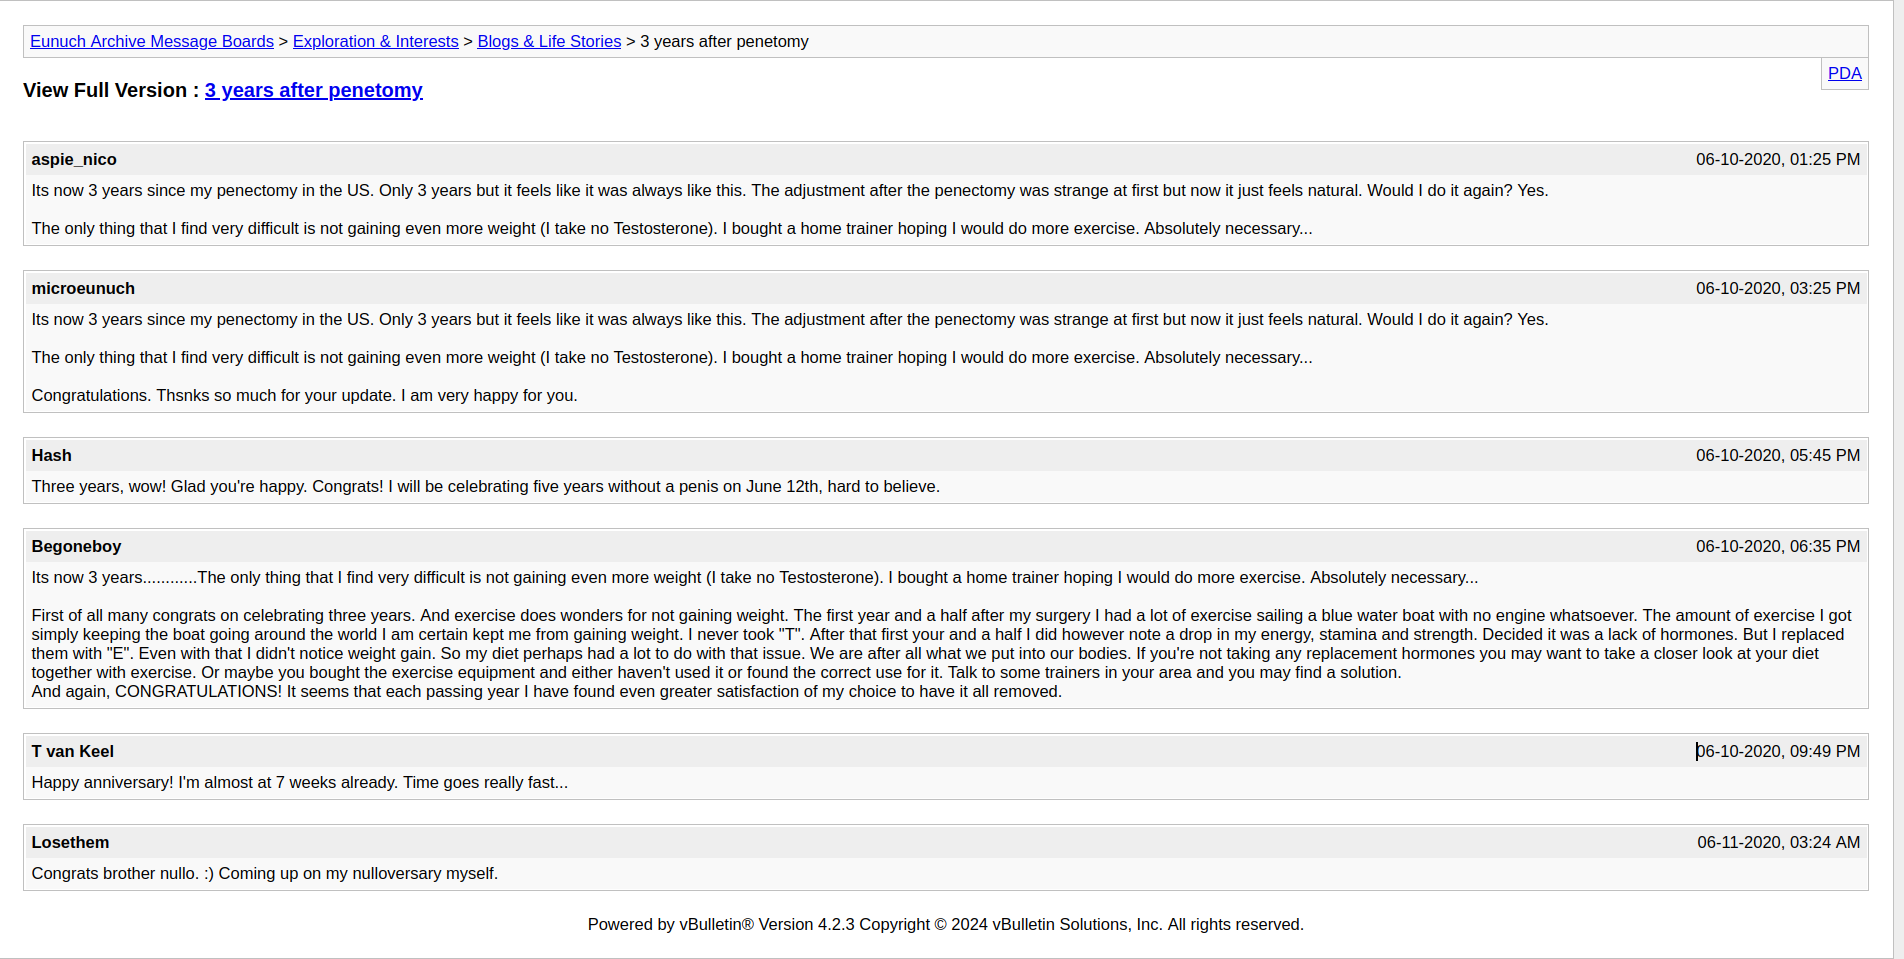Image resolution: width=1904 pixels, height=959 pixels.
Task: Click the 06:35 PM post timestamp
Action: click(x=1777, y=546)
